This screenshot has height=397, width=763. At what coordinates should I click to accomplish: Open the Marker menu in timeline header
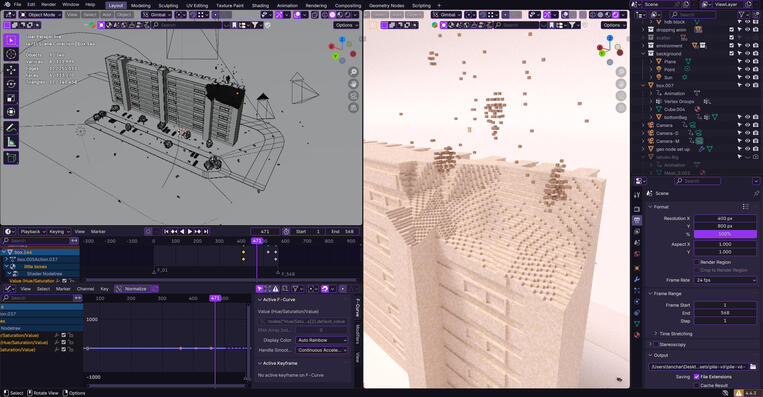point(98,232)
